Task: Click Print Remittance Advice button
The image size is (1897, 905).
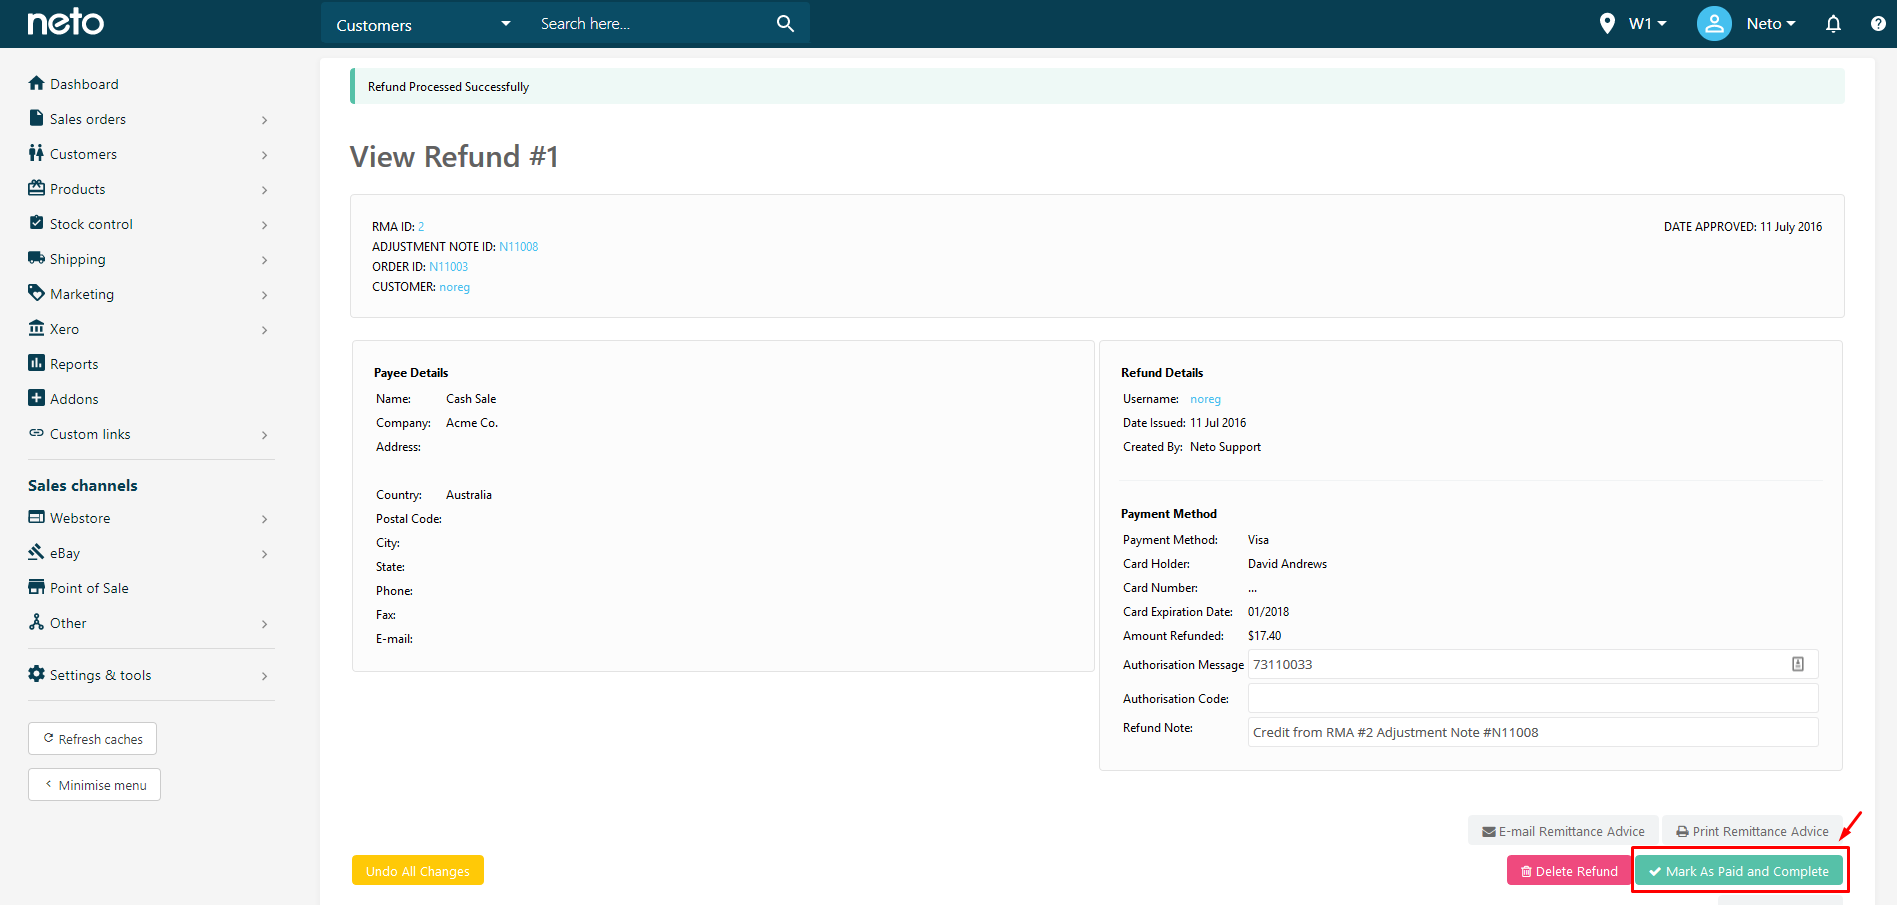Action: [1752, 831]
